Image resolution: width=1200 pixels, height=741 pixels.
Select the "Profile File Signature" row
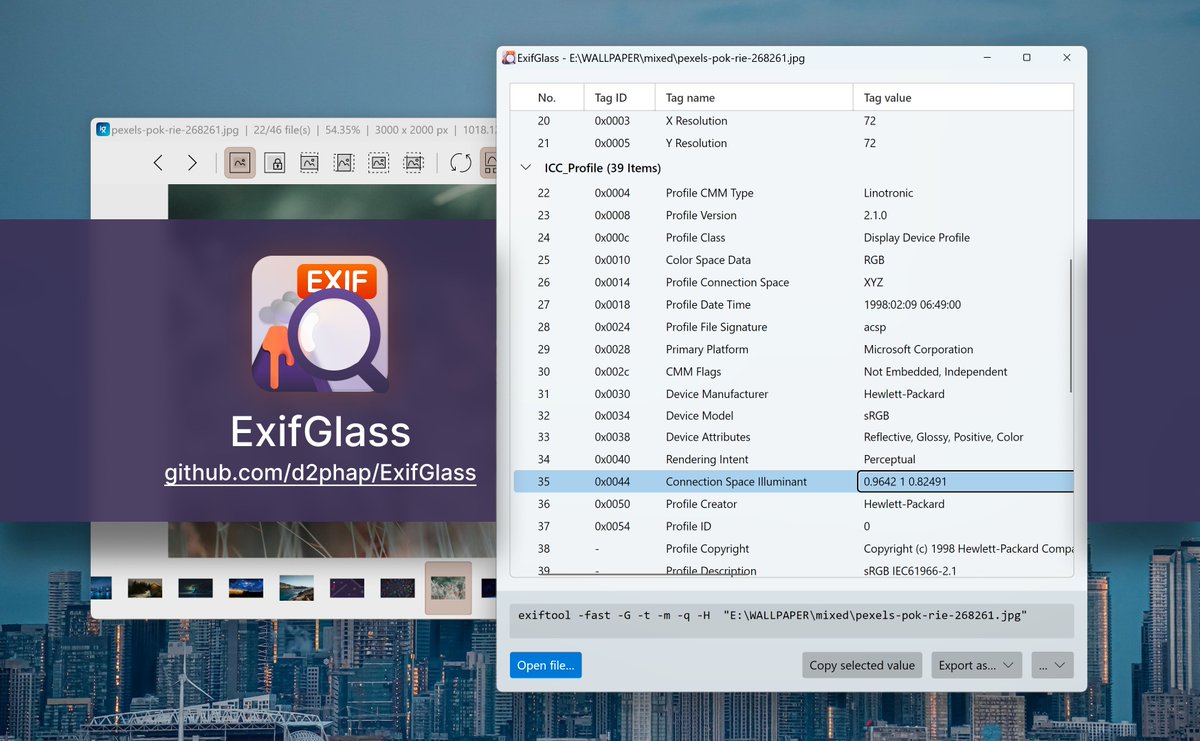point(793,327)
